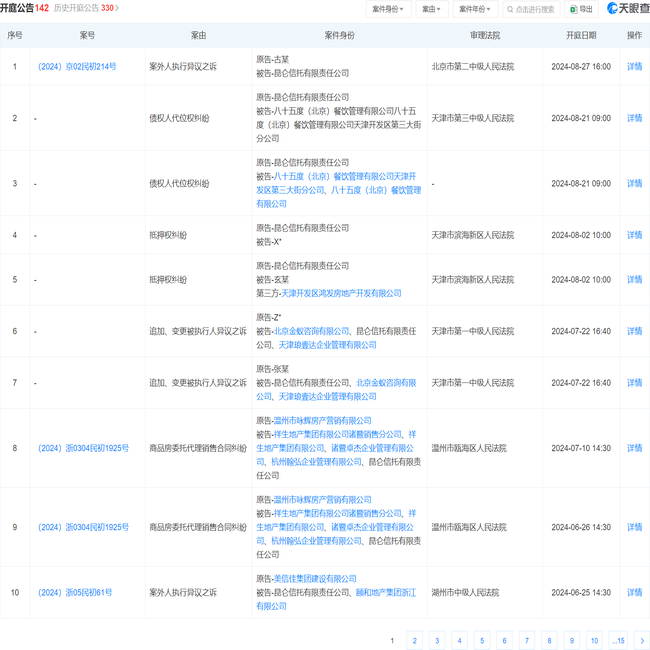View 详情 for row 3

pos(634,183)
